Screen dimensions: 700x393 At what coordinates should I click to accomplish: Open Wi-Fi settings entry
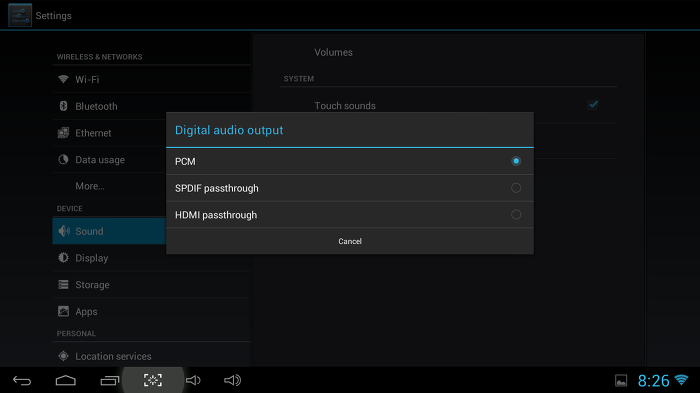[x=151, y=79]
